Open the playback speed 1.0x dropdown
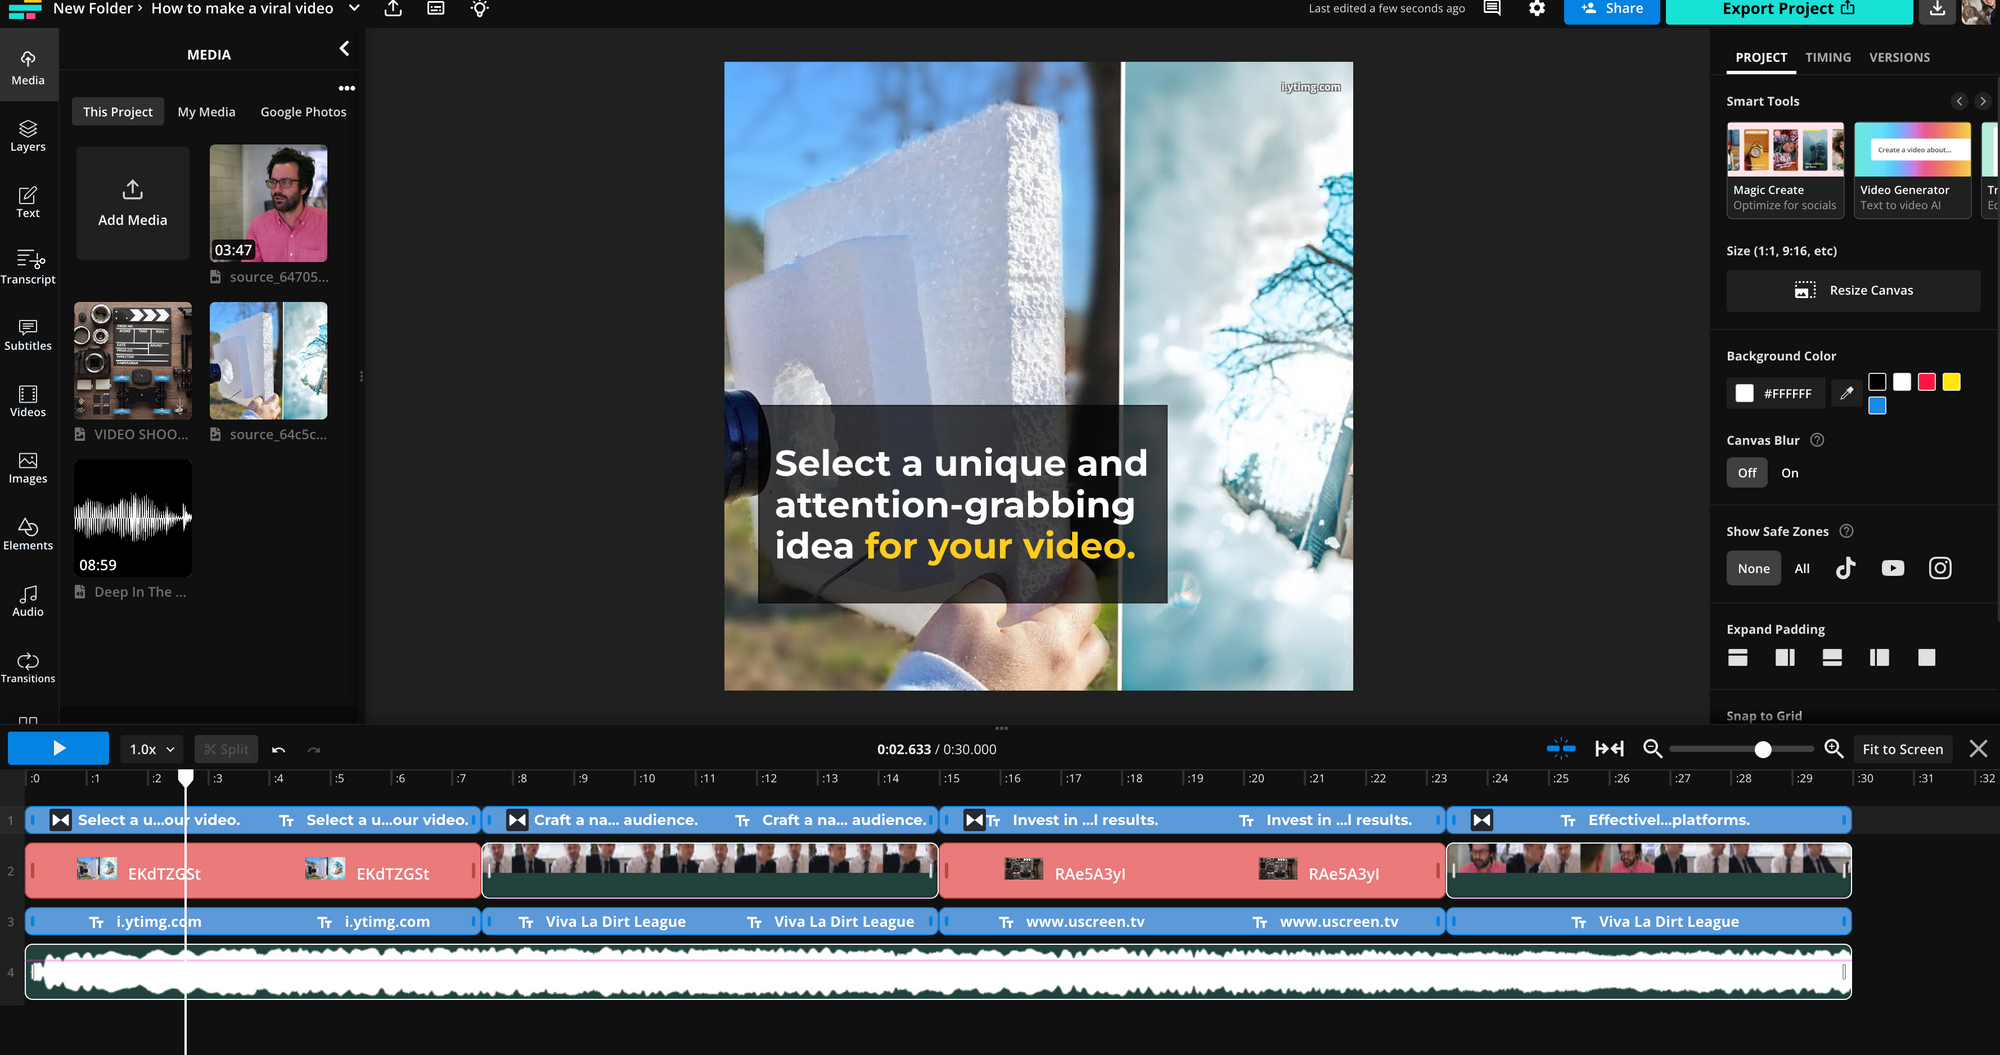Image resolution: width=2000 pixels, height=1055 pixels. click(x=152, y=749)
